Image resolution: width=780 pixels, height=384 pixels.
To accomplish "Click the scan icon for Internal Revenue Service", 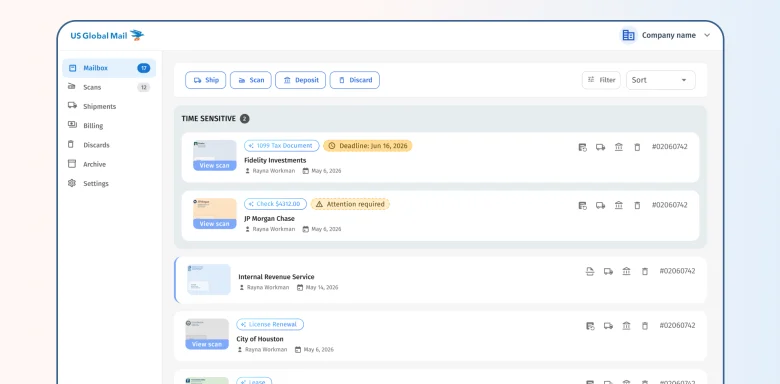I will point(590,272).
